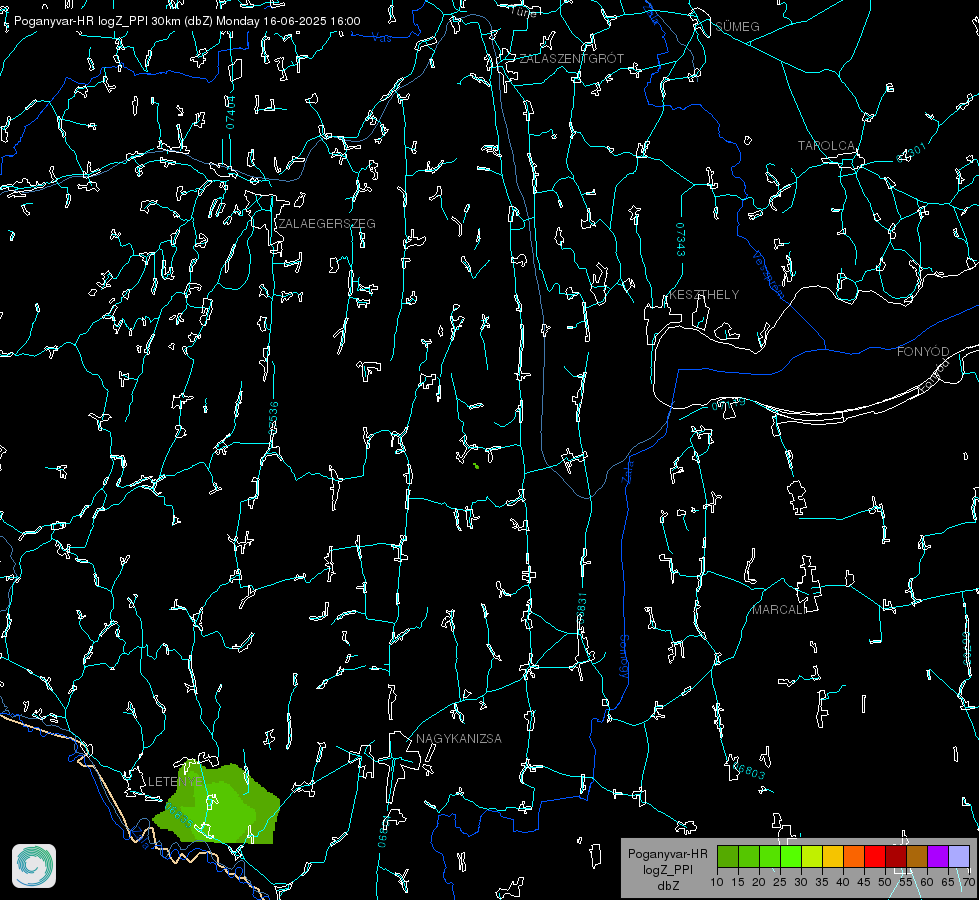Click the MARCALI city label
Viewport: 979px width, 900px height.
click(777, 610)
